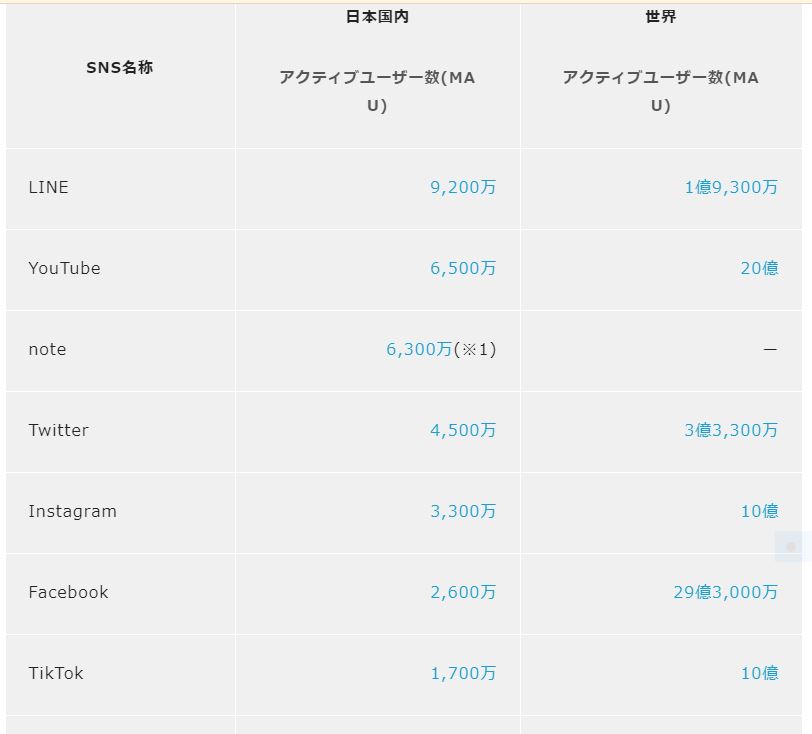Open LINE's 1億9,300万 worldwide user link
The width and height of the screenshot is (812, 734).
[x=731, y=187]
